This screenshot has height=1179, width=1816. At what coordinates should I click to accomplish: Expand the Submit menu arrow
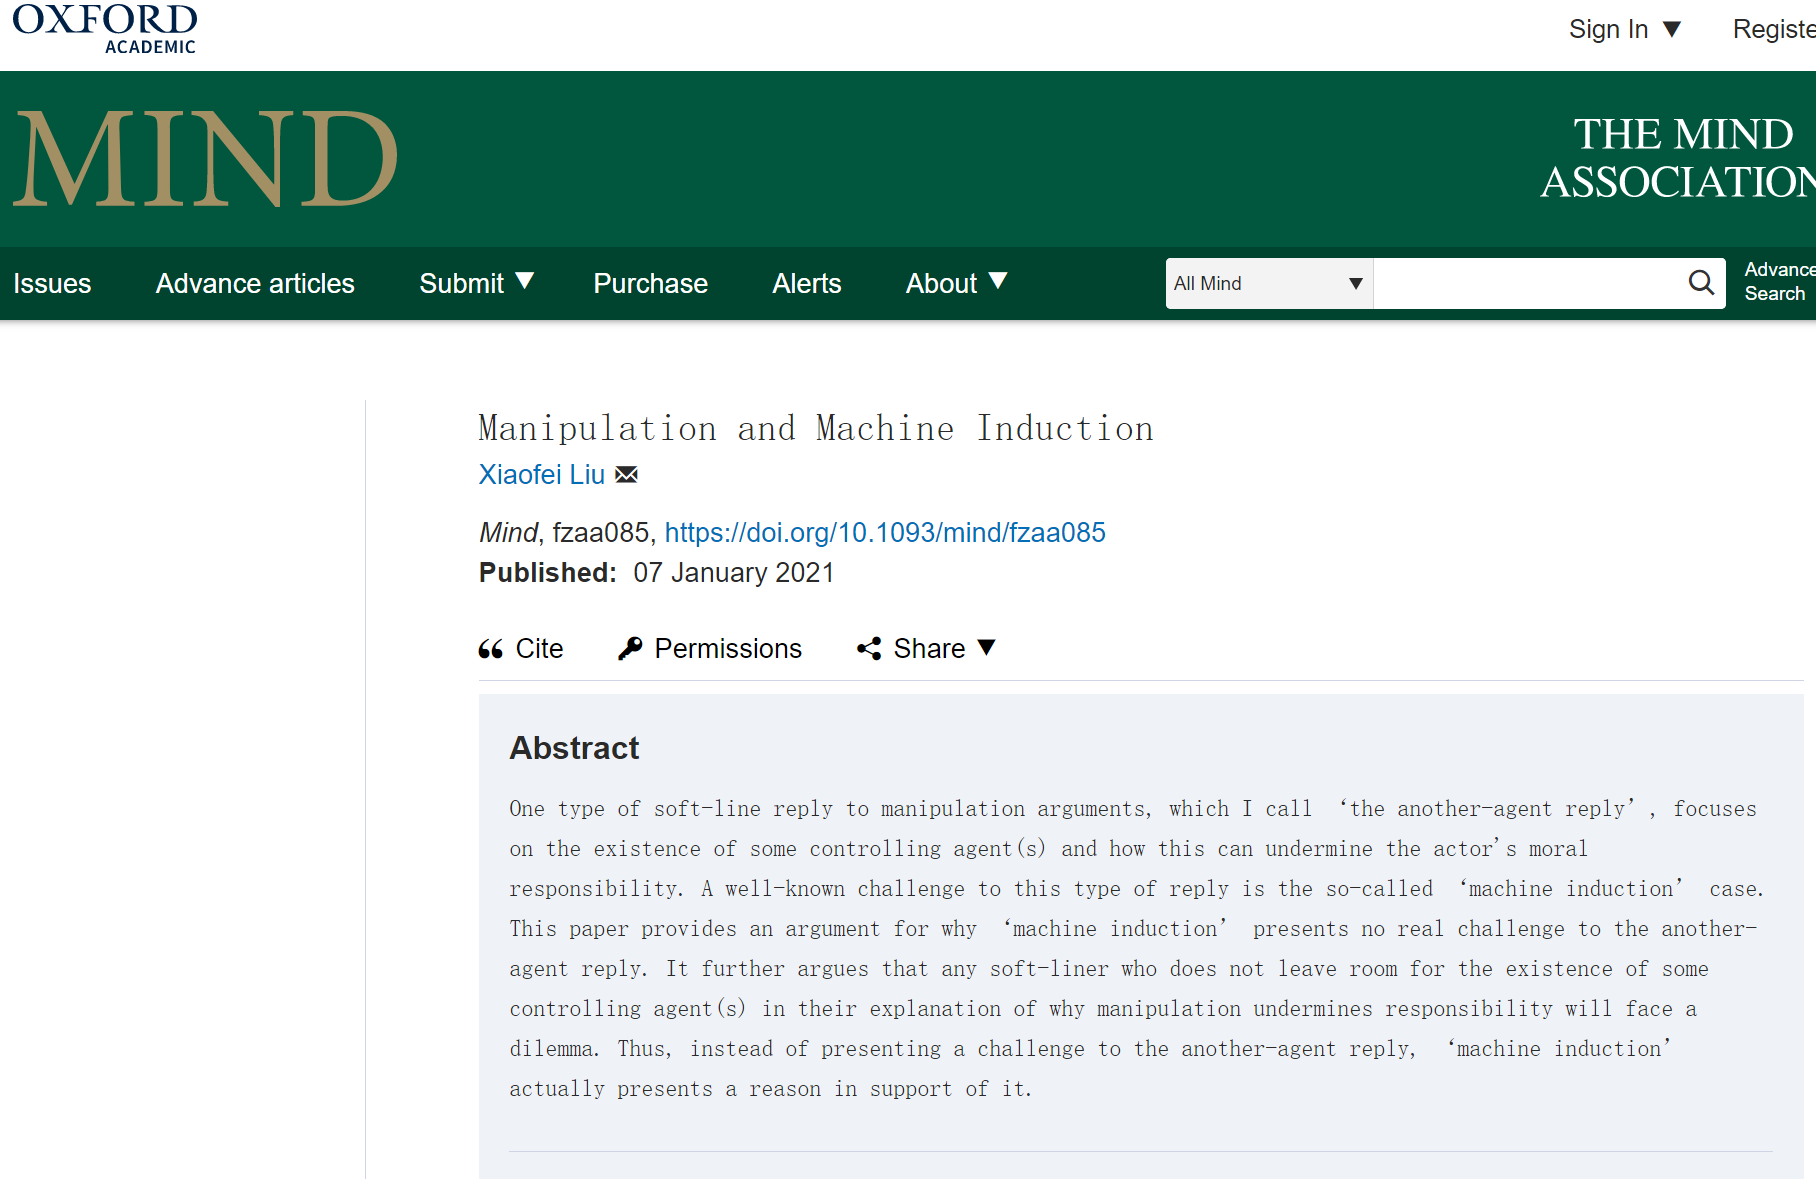pos(525,281)
